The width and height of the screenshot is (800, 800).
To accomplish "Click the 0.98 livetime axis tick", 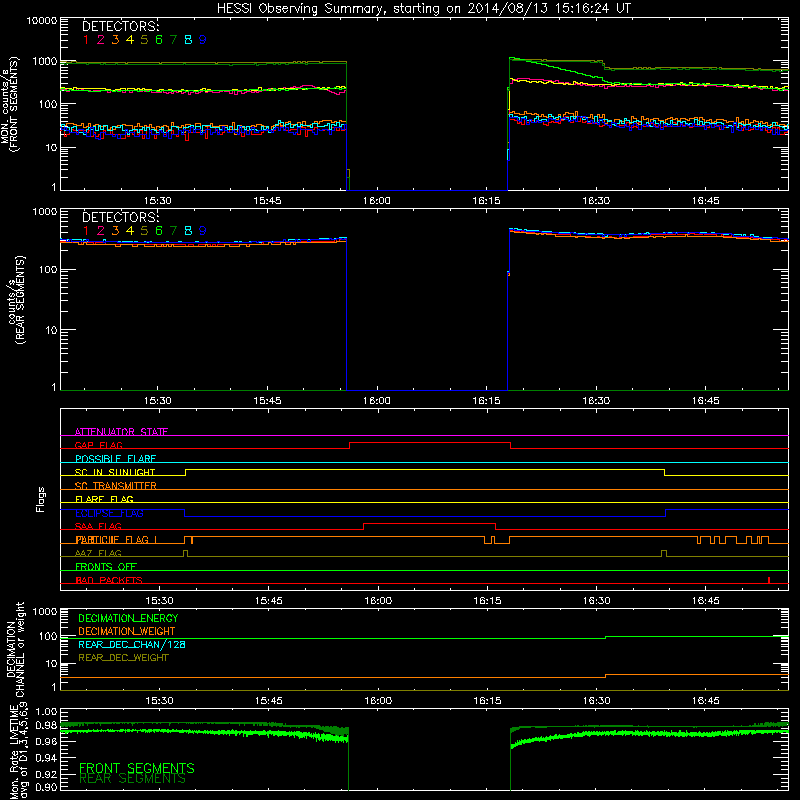I will 46,726.
